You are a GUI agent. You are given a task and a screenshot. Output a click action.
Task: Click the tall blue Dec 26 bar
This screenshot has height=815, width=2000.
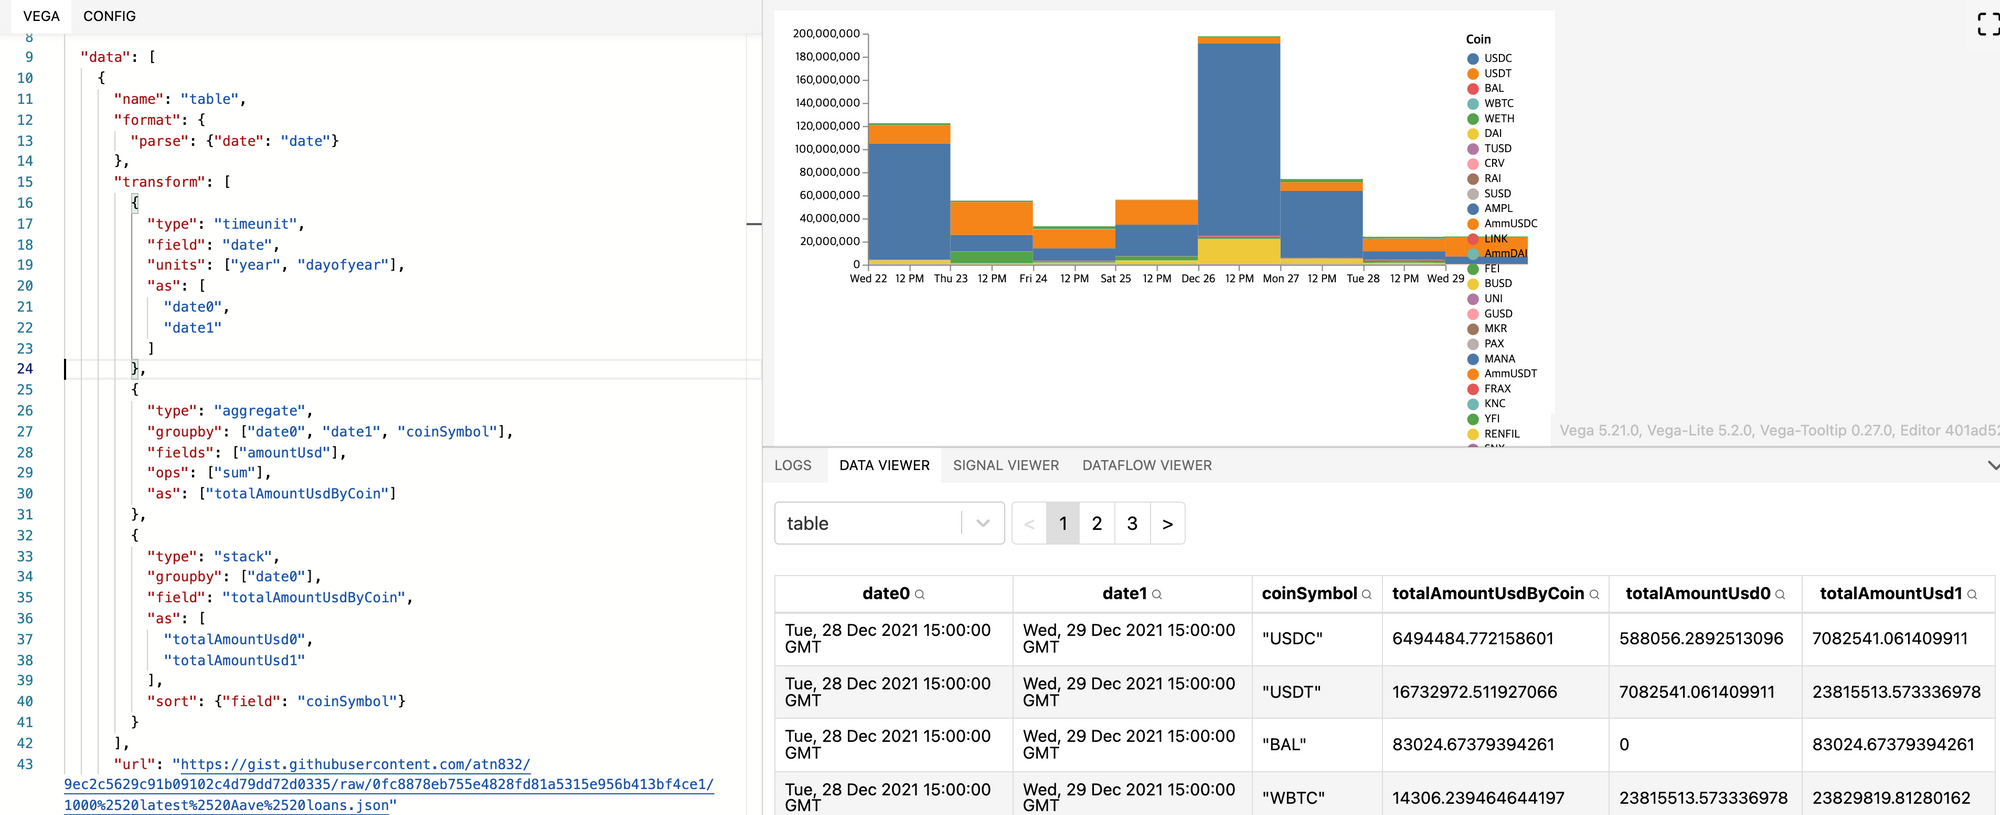click(1238, 140)
